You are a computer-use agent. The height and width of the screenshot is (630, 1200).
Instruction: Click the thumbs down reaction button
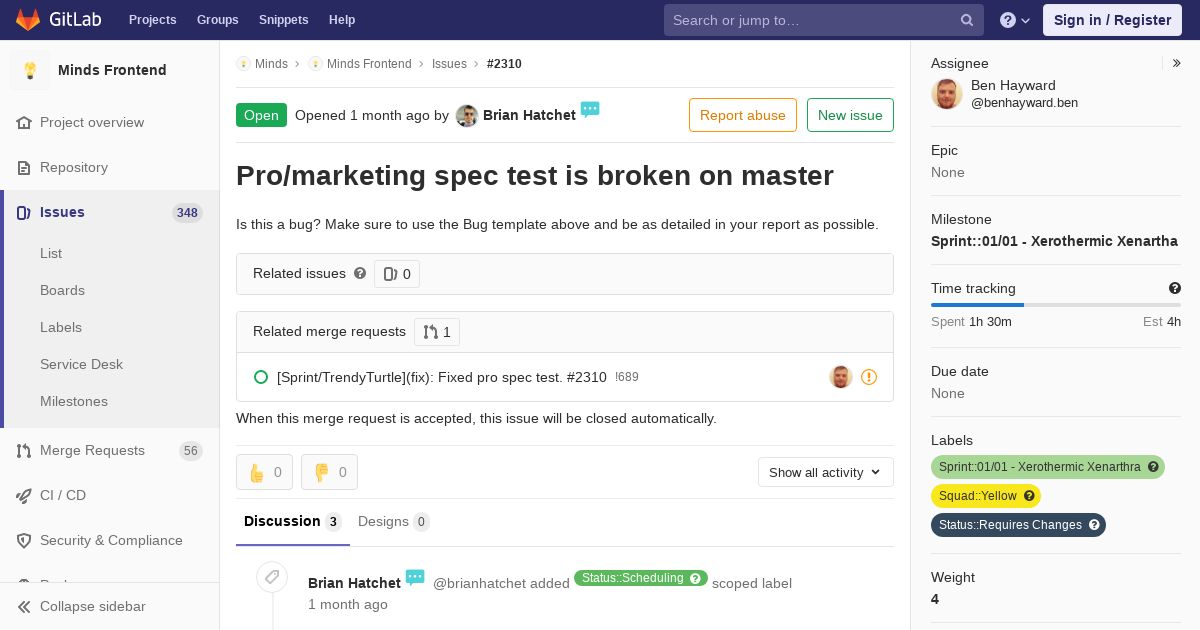click(329, 472)
